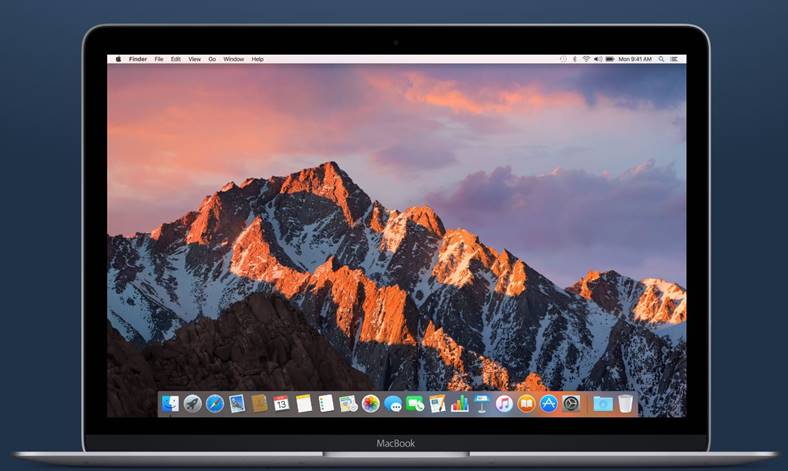This screenshot has width=788, height=471.
Task: Open the Window menu
Action: click(234, 59)
